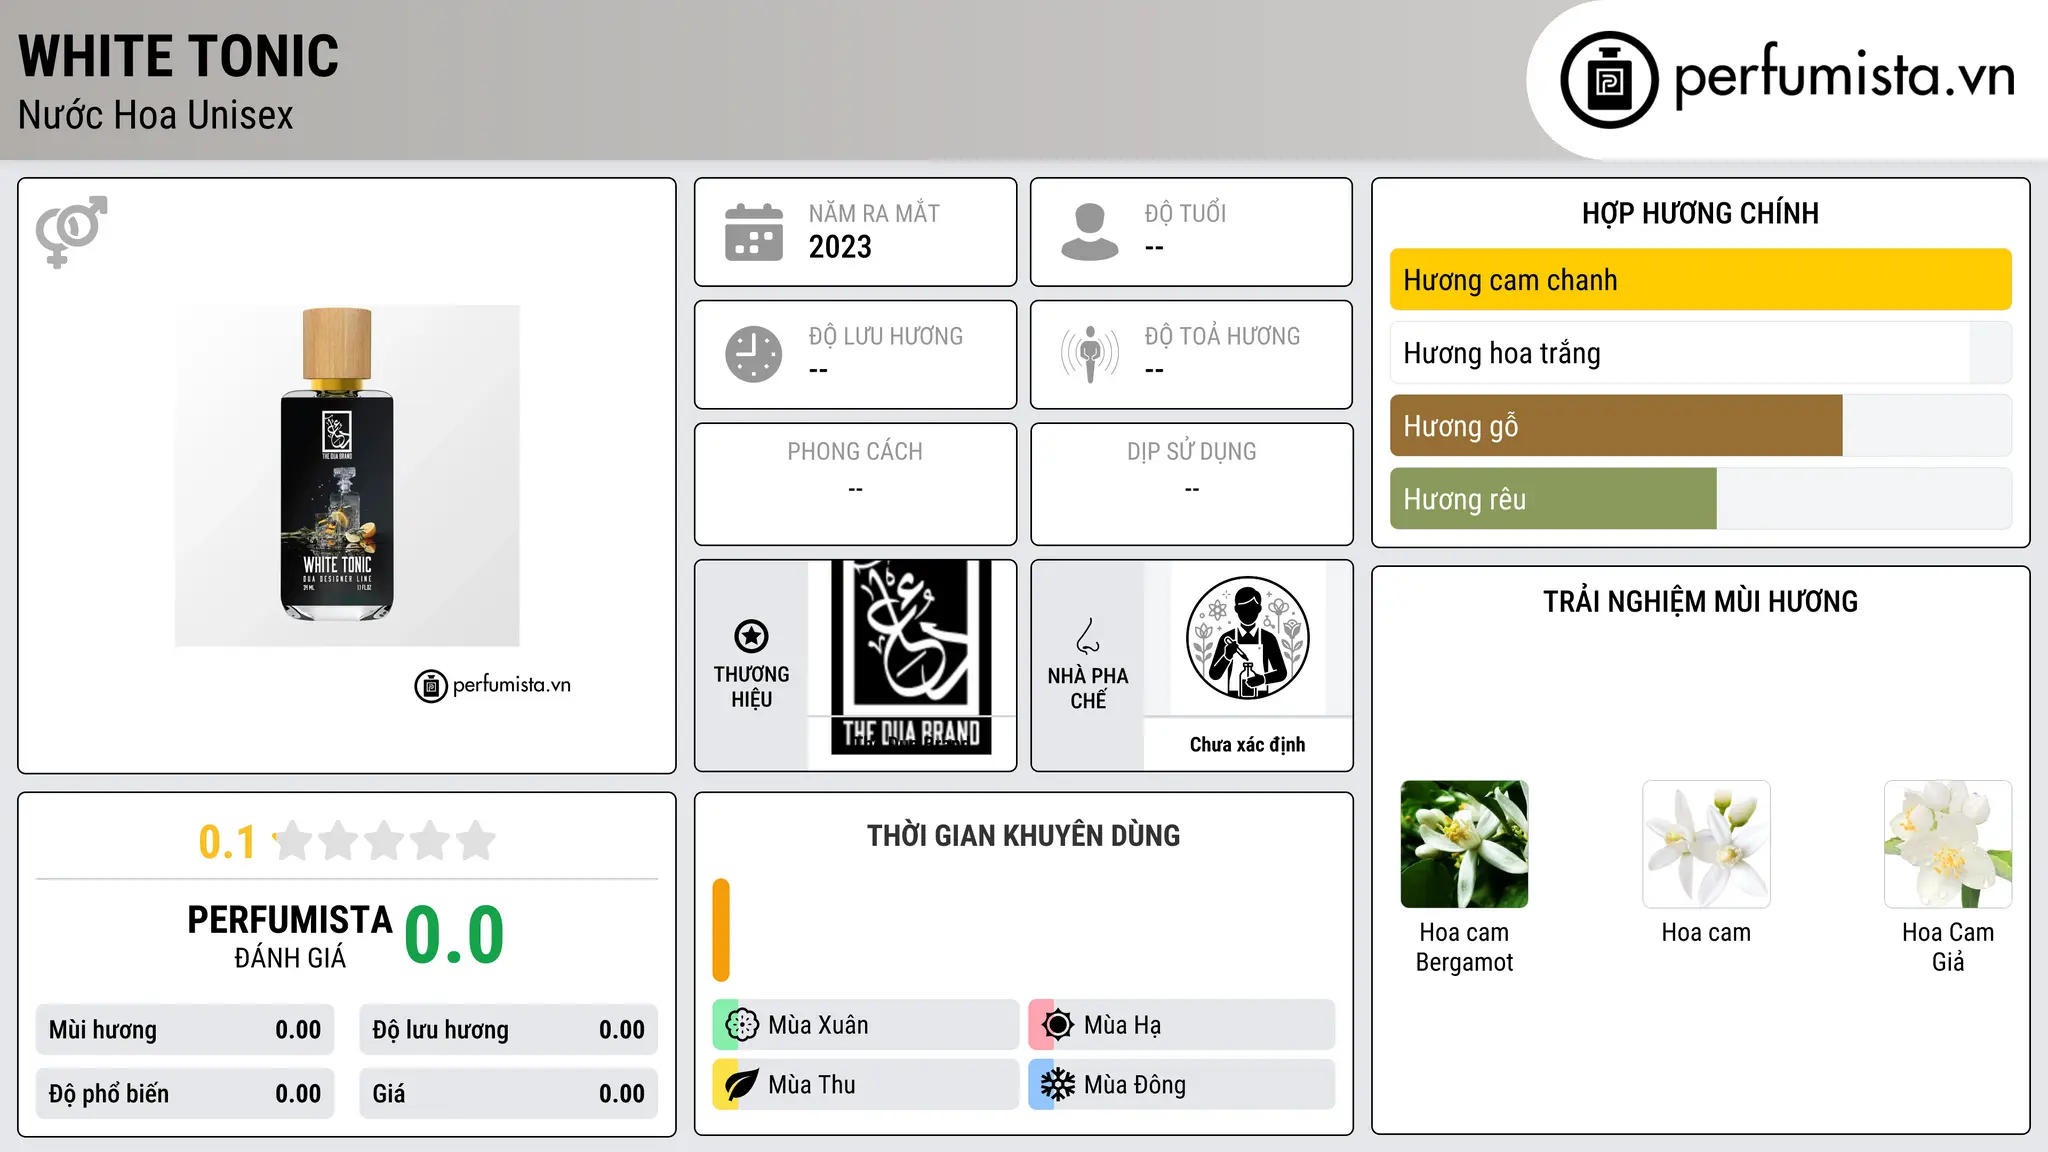The width and height of the screenshot is (2048, 1152).
Task: Click the snowflake icon for Mùa Đông
Action: tap(1058, 1085)
